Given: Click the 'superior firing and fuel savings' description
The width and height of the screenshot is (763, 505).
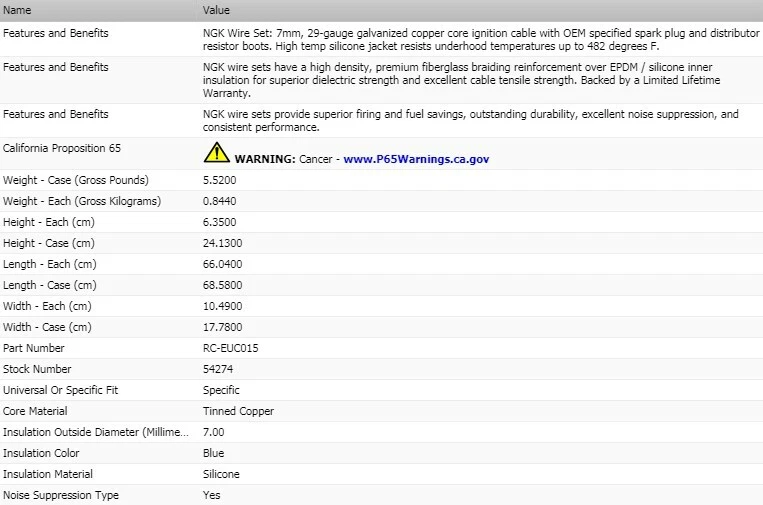Looking at the screenshot, I should 471,120.
